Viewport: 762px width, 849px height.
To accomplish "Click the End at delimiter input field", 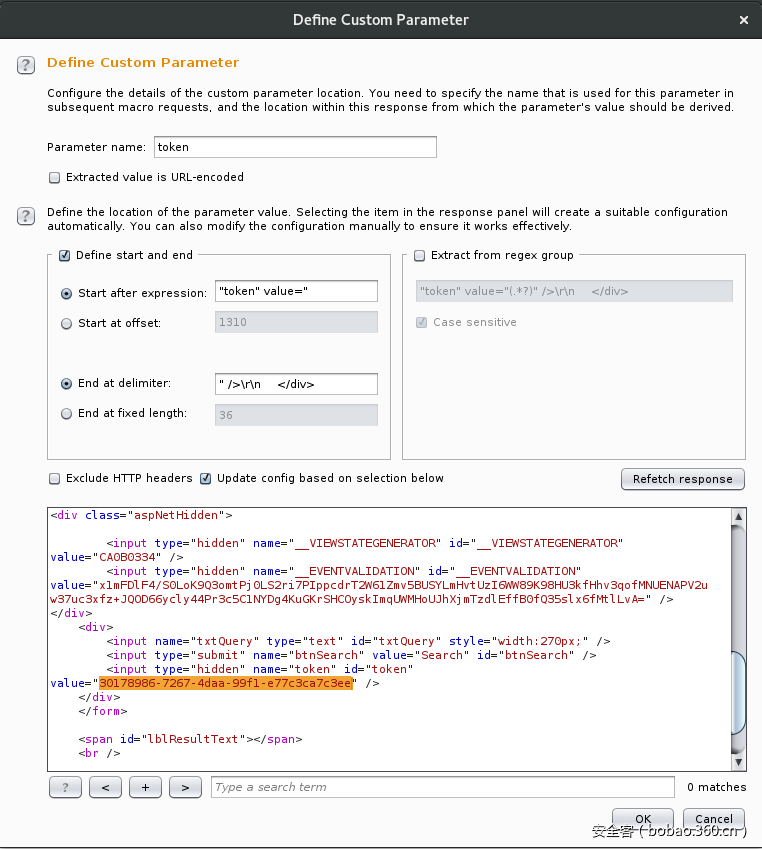I will point(296,384).
